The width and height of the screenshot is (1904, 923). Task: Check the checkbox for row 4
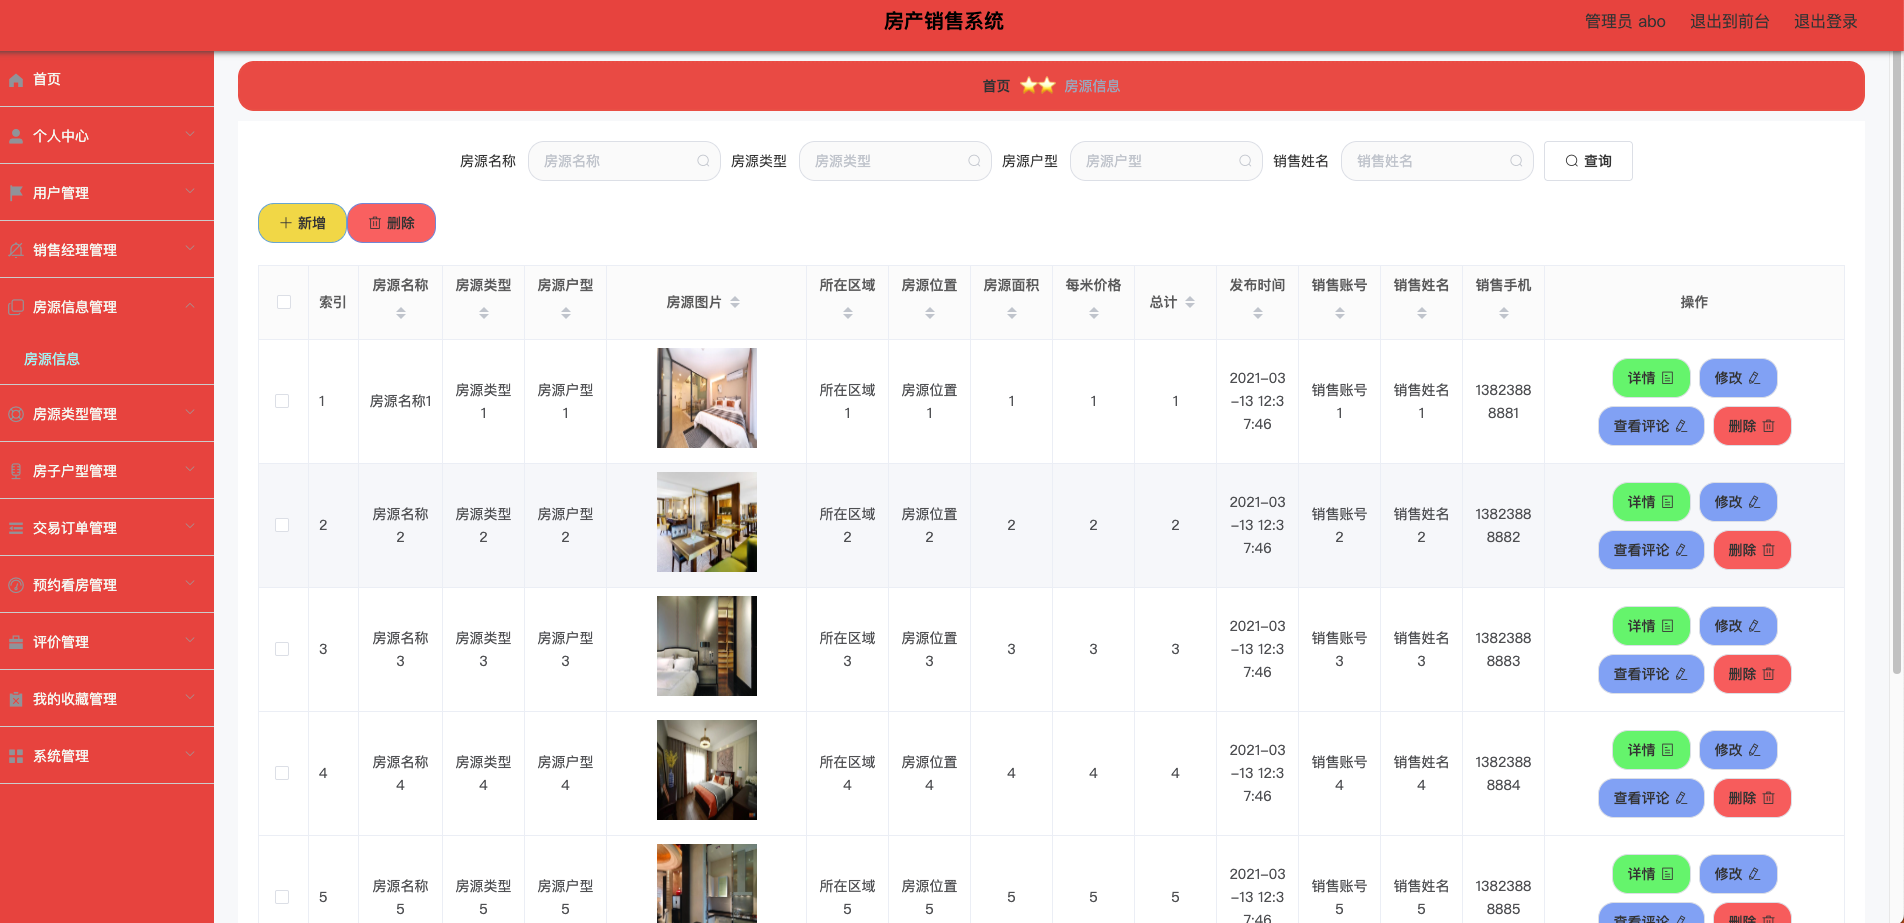[282, 773]
